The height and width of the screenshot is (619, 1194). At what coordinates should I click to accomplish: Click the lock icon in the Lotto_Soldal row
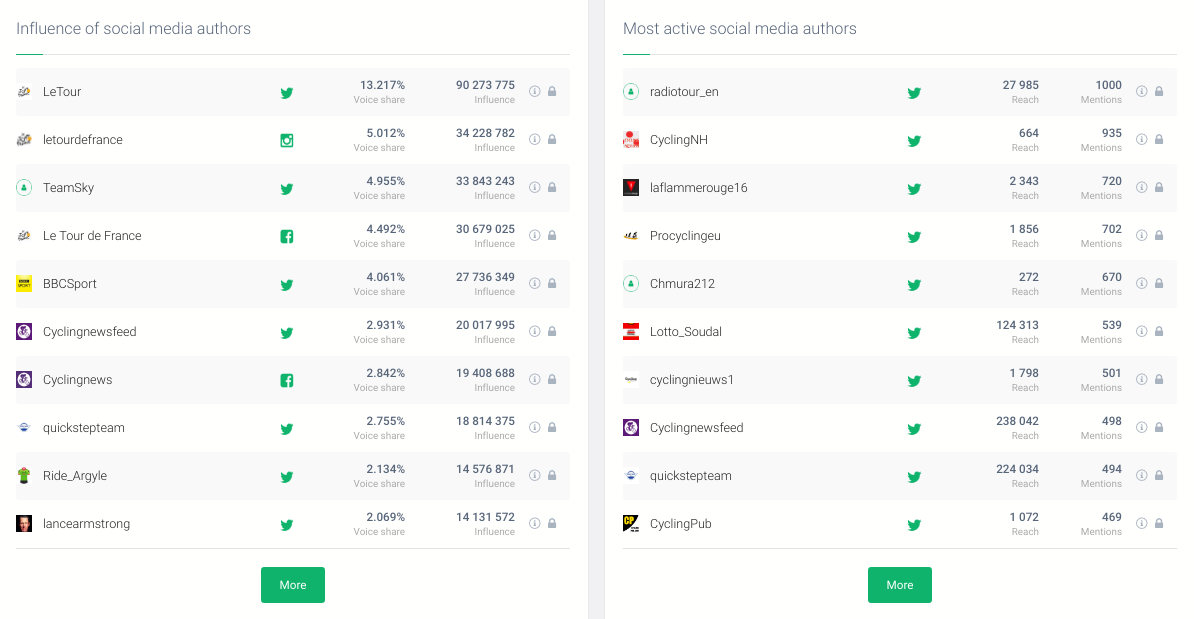point(1159,332)
